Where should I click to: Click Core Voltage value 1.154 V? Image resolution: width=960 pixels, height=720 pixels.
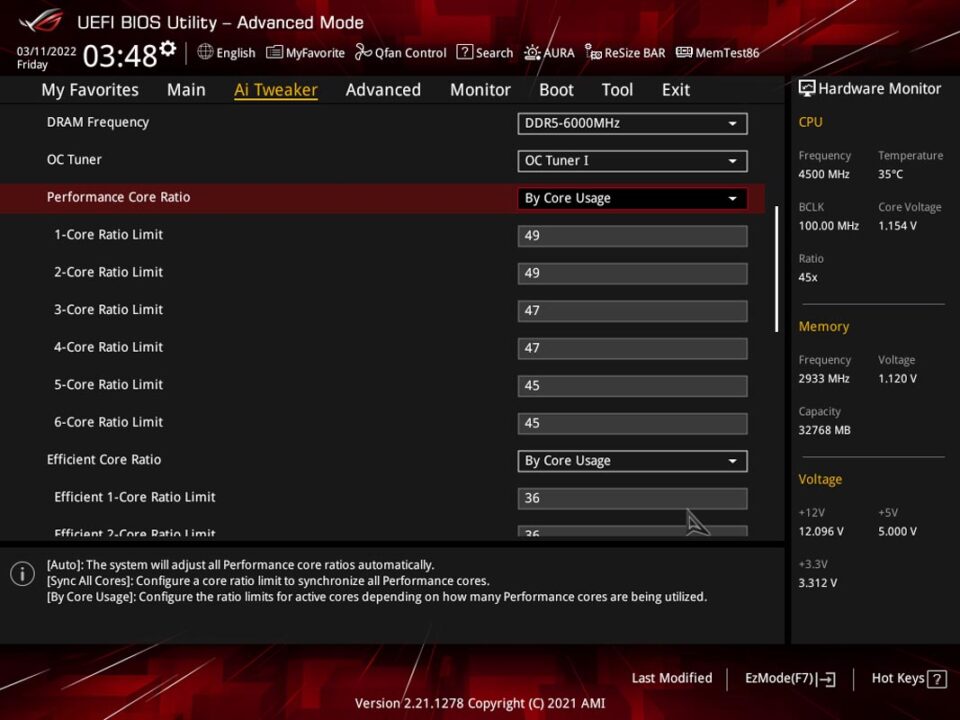tap(897, 226)
